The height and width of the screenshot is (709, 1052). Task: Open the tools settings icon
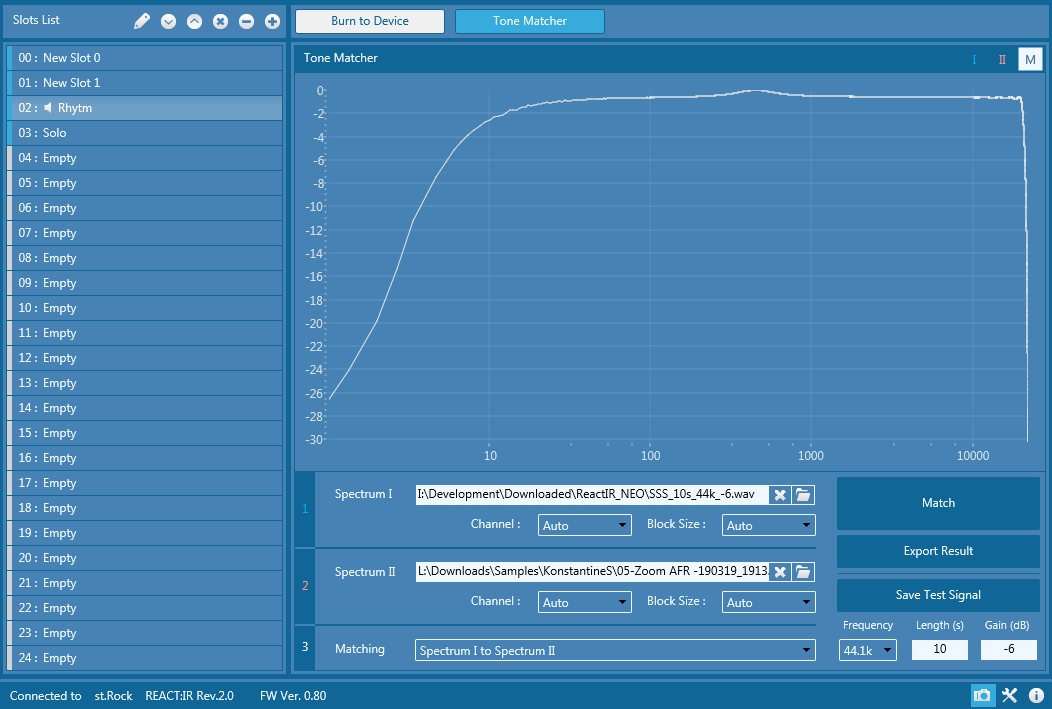coord(1010,695)
